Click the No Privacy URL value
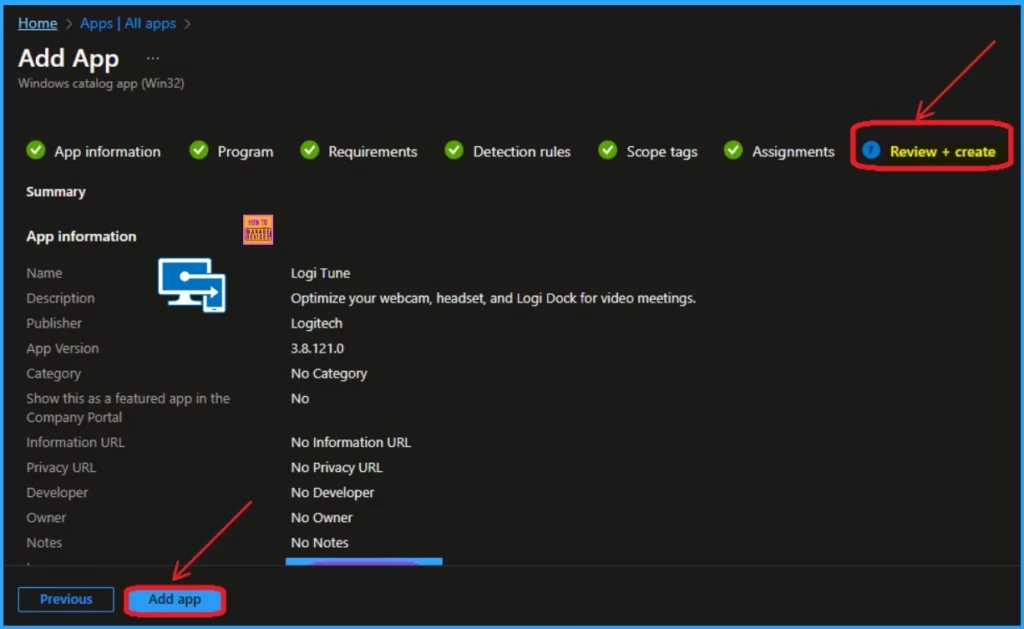This screenshot has width=1024, height=629. point(336,468)
